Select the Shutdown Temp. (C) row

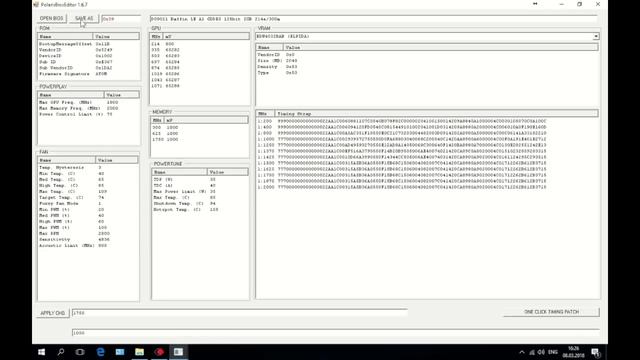200,203
